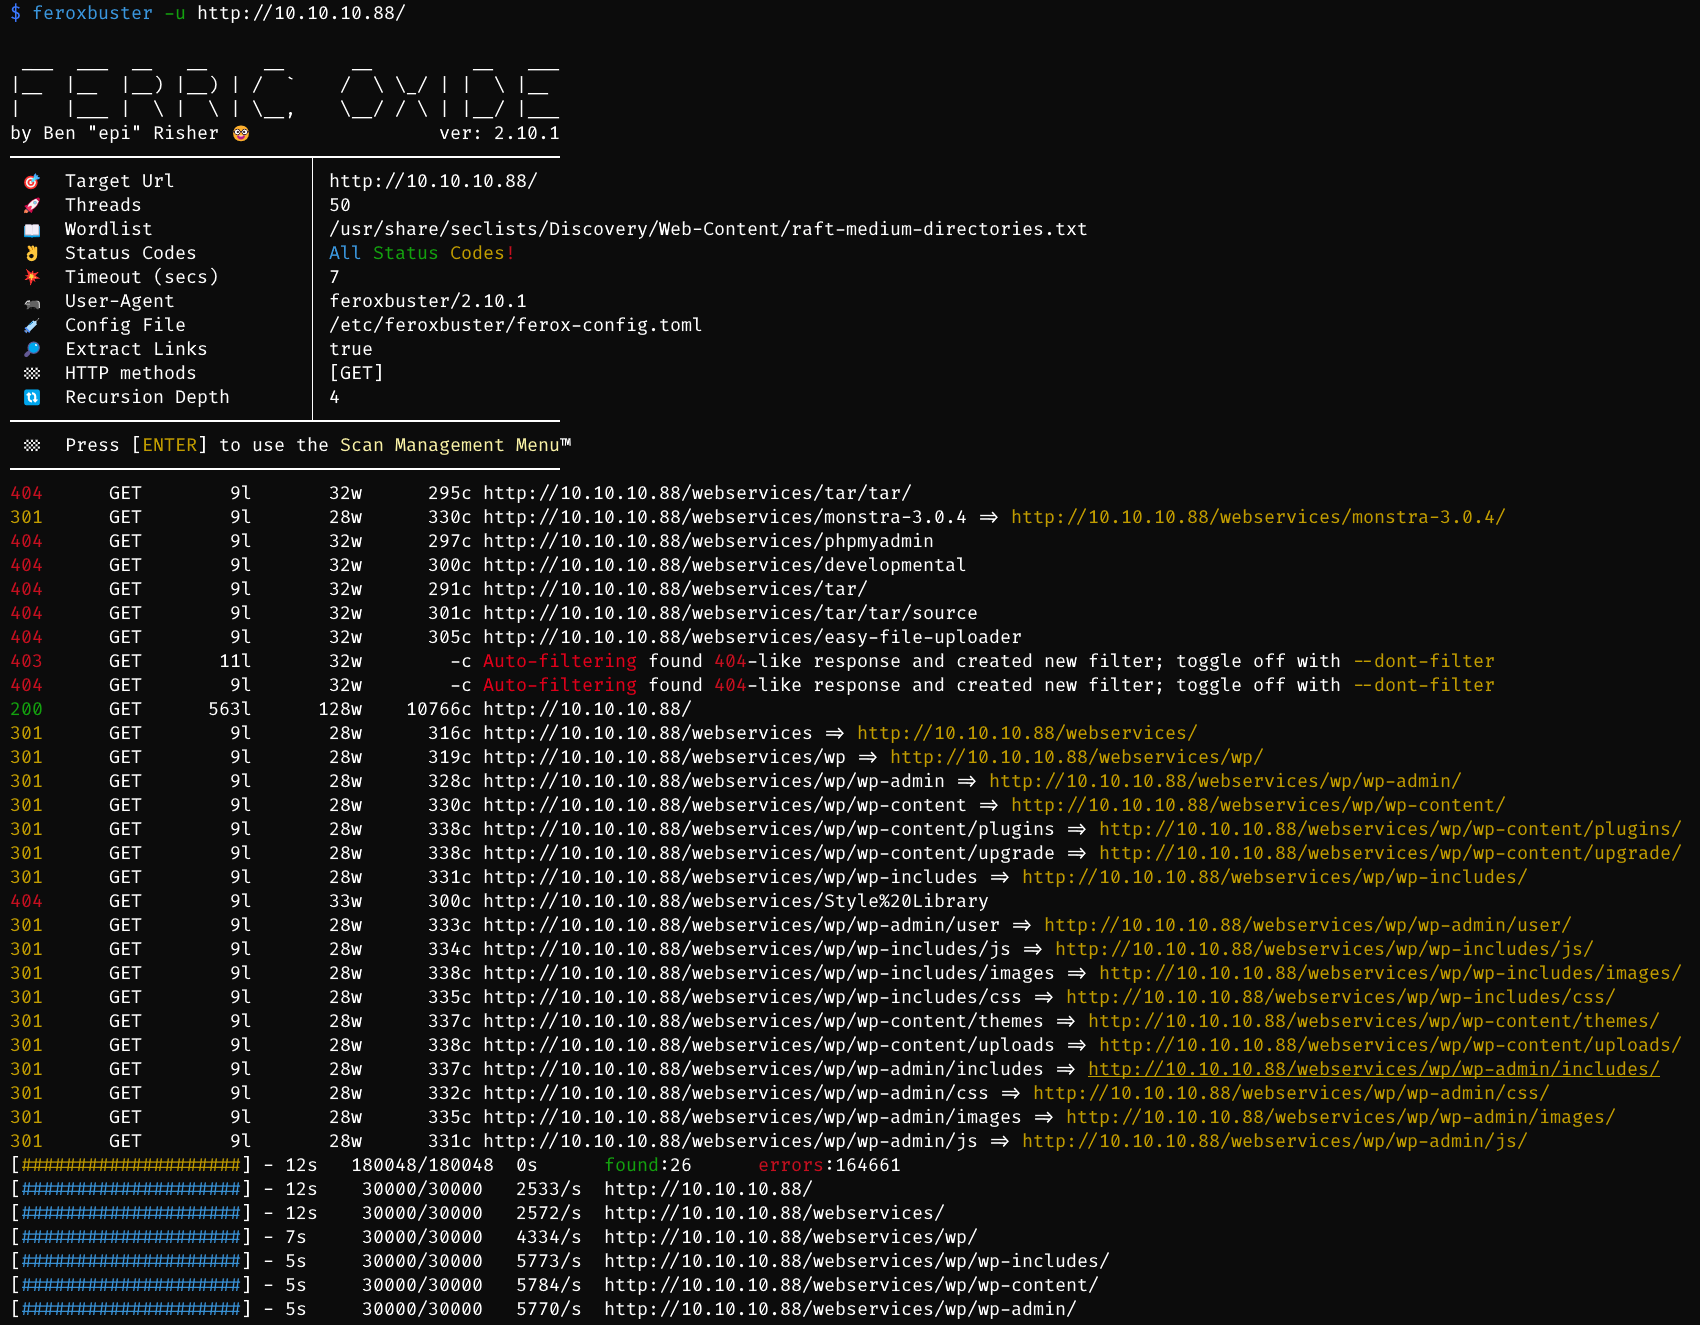Click the progress bar for webservices/wp/wp-includes/

tap(131, 1261)
